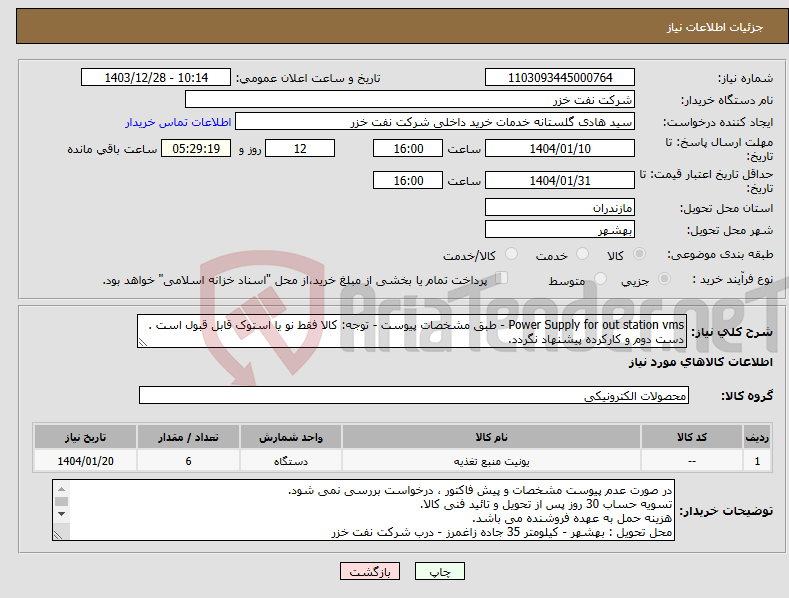This screenshot has height=598, width=789.
Task: Click the announcement date field 1403/12/28 - 10:14
Action: point(156,78)
